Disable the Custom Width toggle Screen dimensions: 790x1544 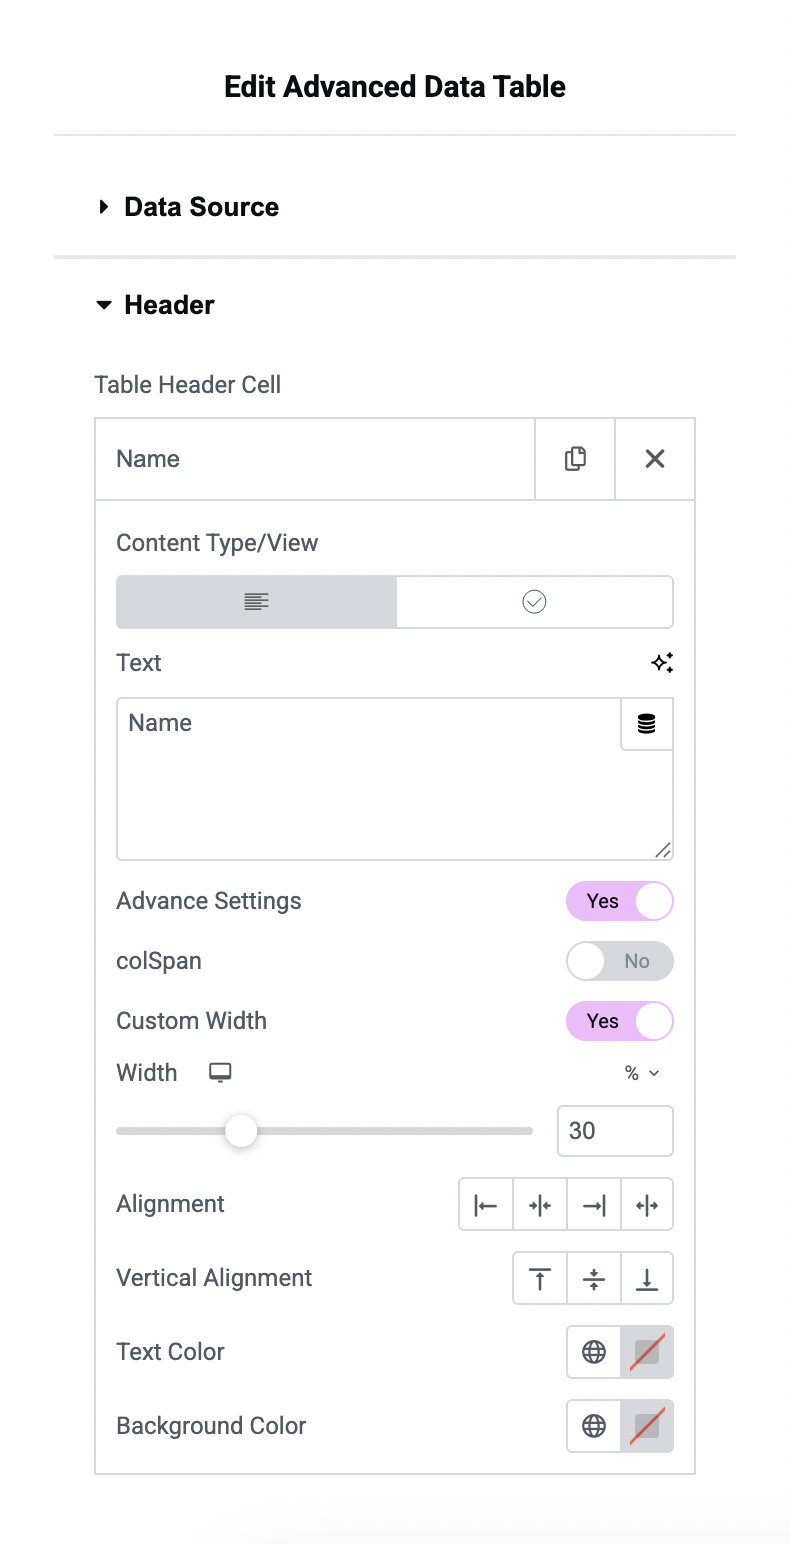tap(620, 1021)
